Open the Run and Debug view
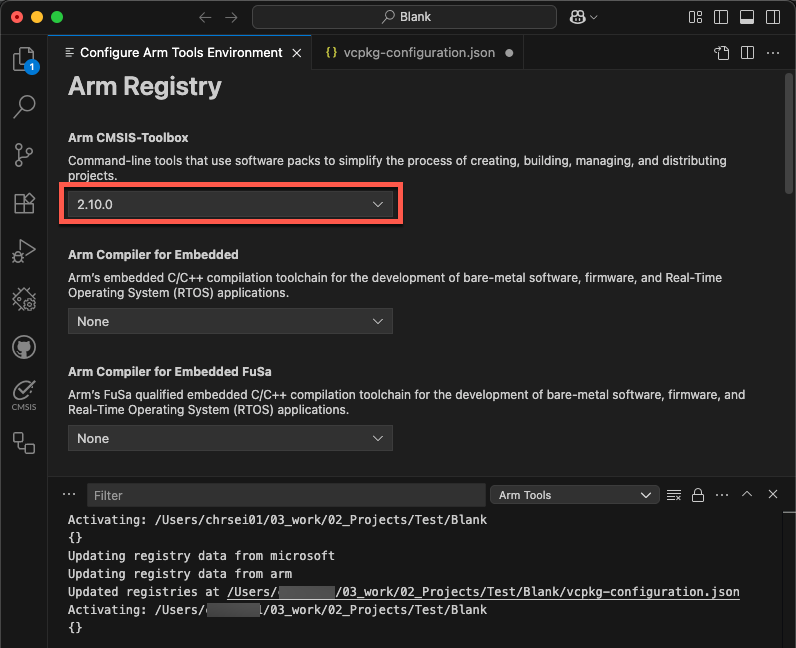Screen dimensions: 796x648 (x=24, y=251)
